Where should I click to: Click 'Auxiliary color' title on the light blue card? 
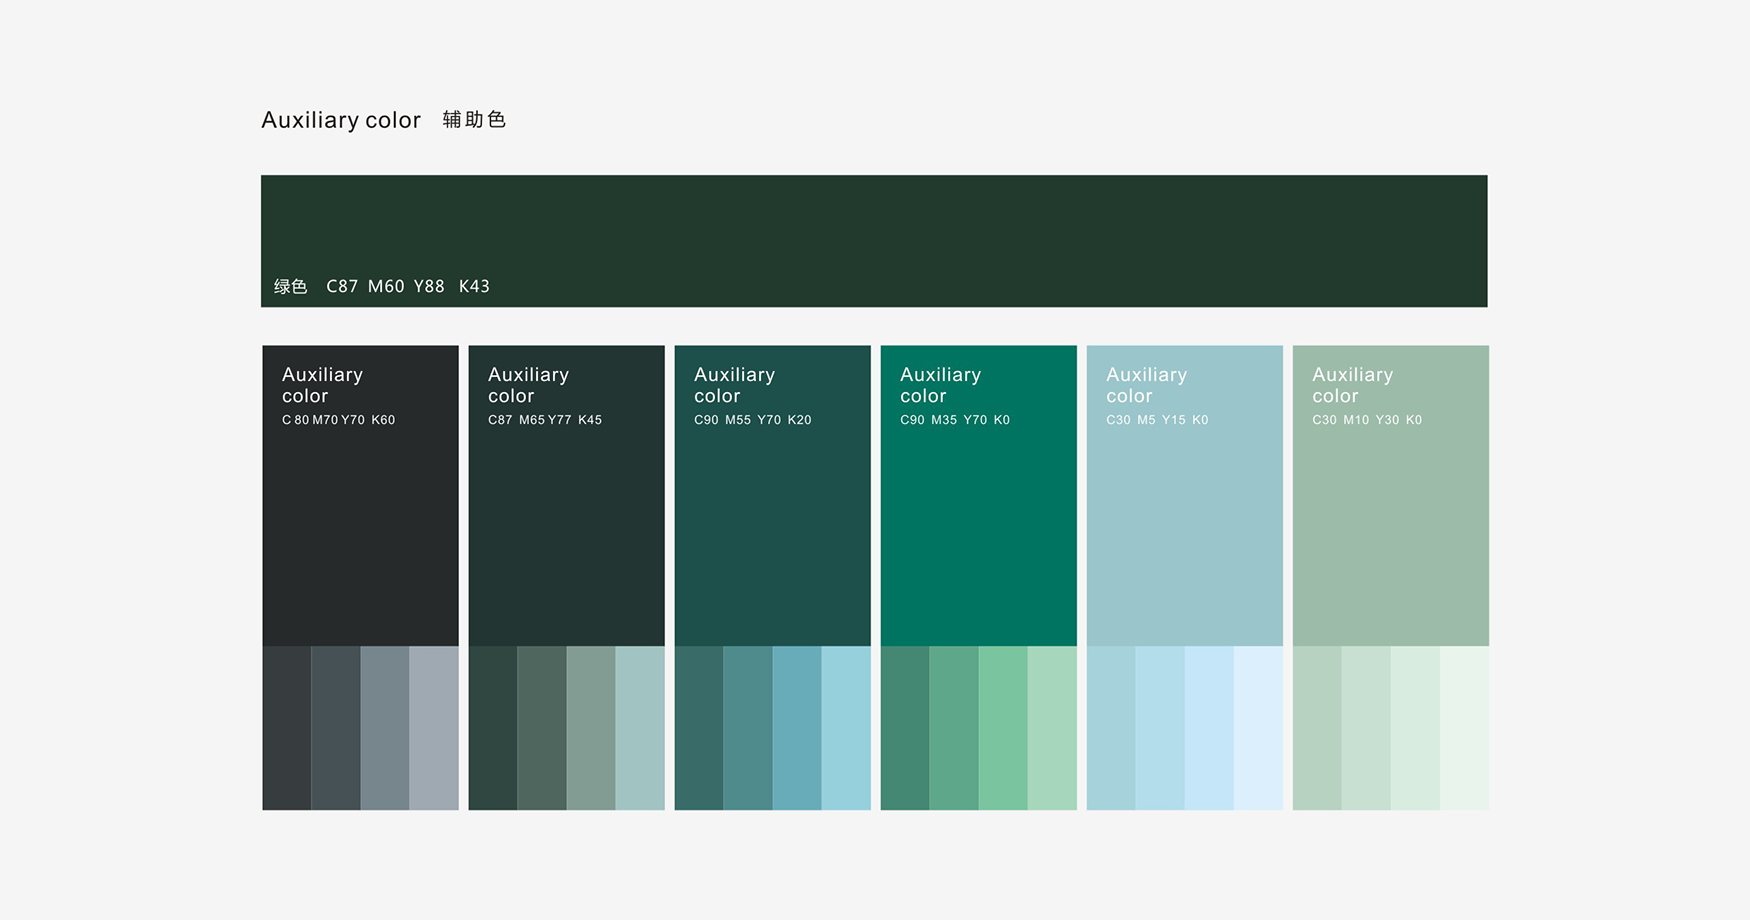pos(1146,385)
